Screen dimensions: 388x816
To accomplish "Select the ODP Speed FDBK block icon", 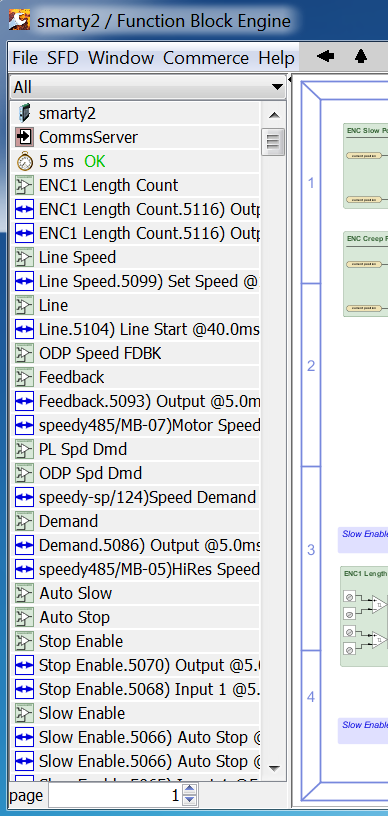I will pos(24,353).
